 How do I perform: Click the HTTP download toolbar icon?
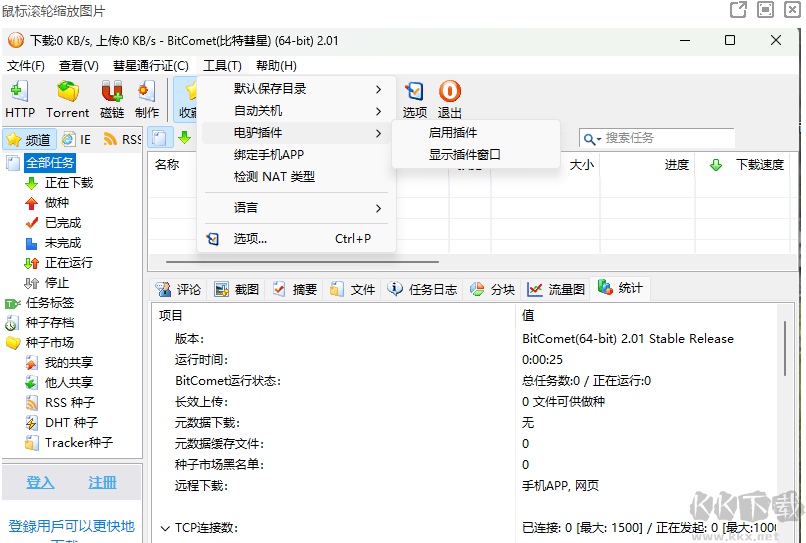click(20, 99)
